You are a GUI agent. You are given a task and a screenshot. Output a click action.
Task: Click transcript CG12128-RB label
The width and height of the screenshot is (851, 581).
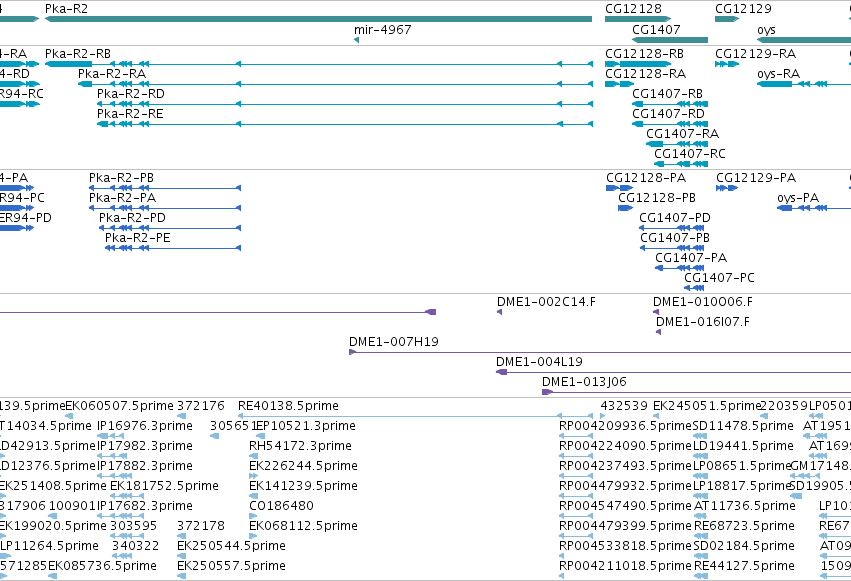[644, 54]
